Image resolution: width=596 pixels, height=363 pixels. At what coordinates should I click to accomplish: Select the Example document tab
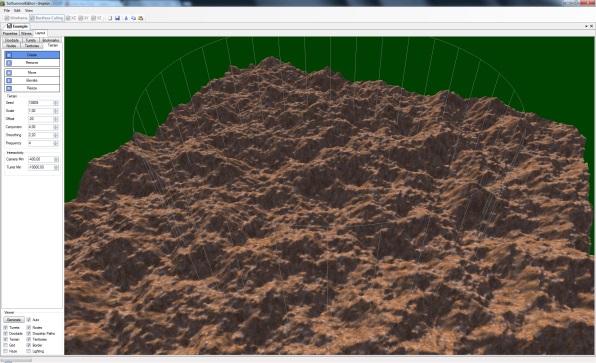point(16,26)
